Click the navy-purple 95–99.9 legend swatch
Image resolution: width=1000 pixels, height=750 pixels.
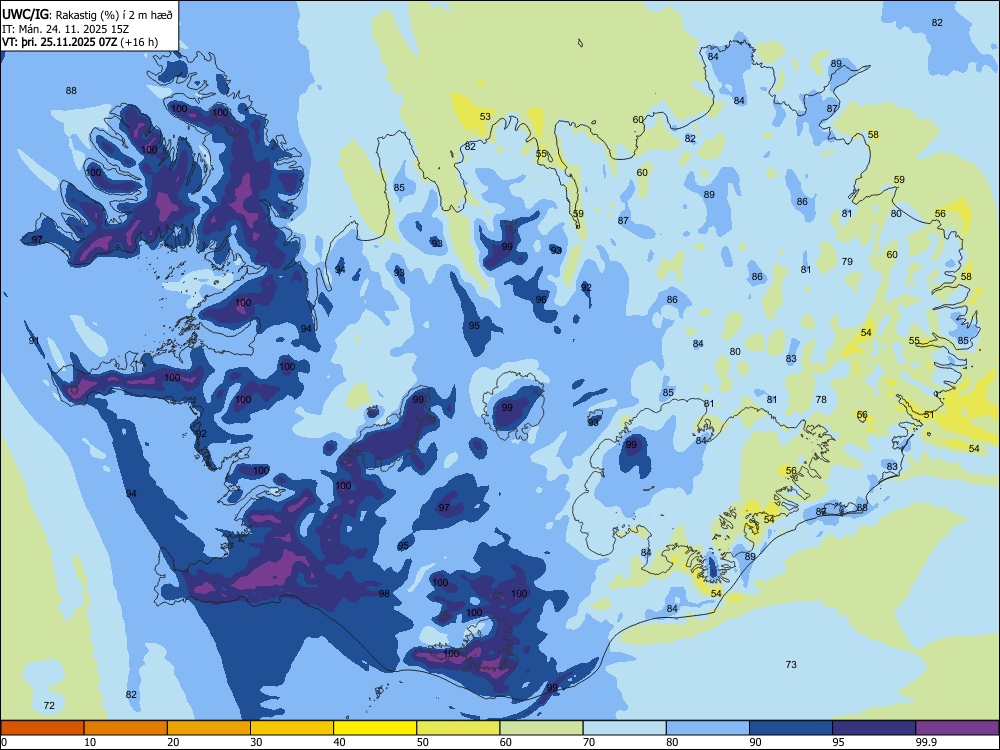click(874, 728)
